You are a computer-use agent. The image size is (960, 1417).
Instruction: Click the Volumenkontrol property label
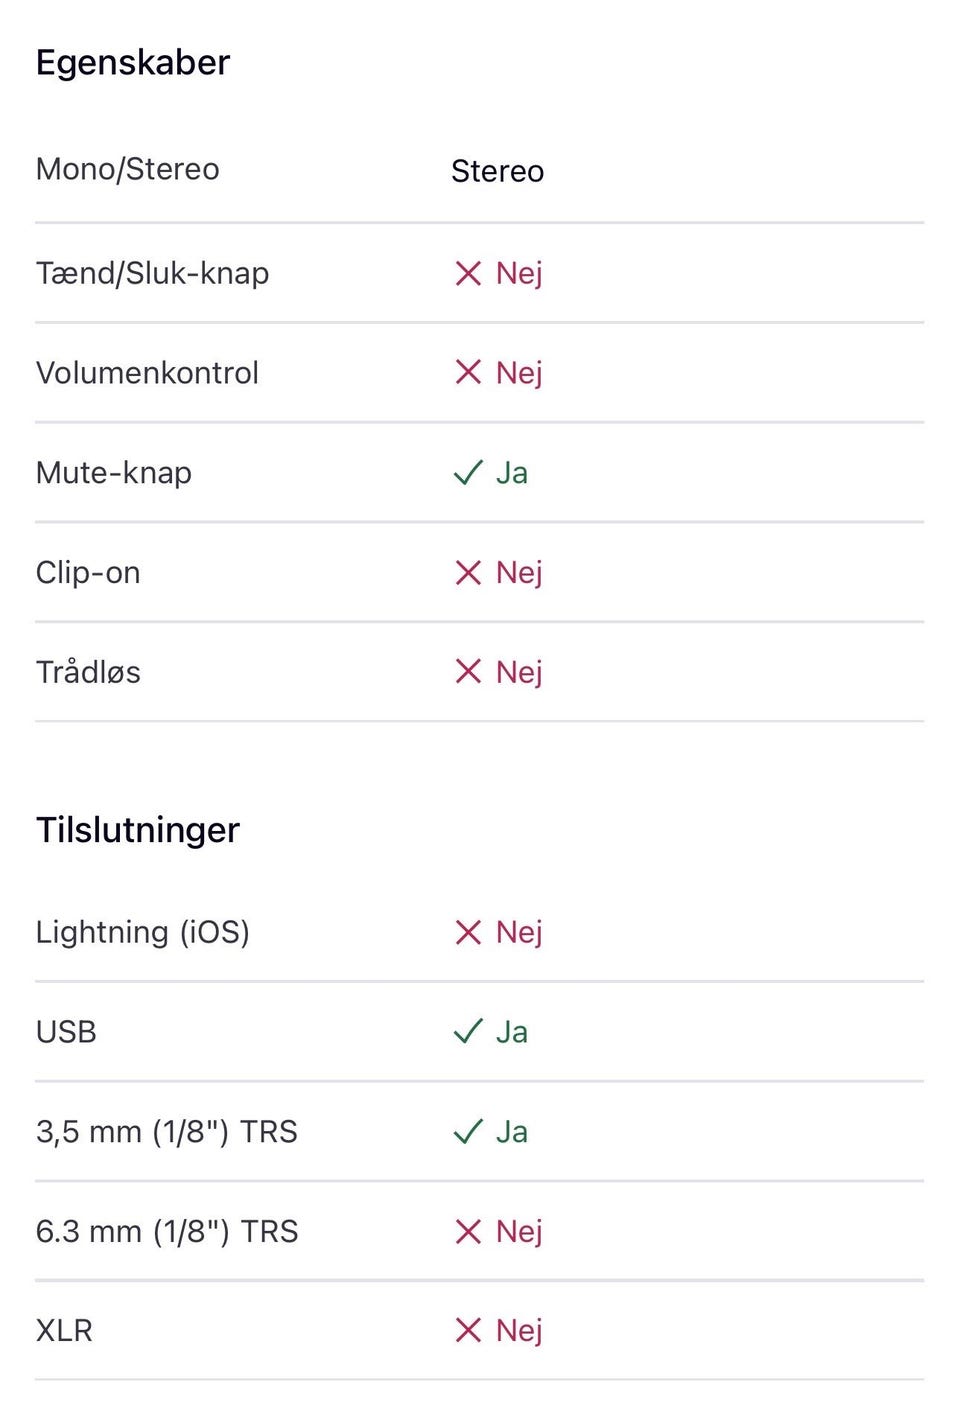pyautogui.click(x=147, y=372)
